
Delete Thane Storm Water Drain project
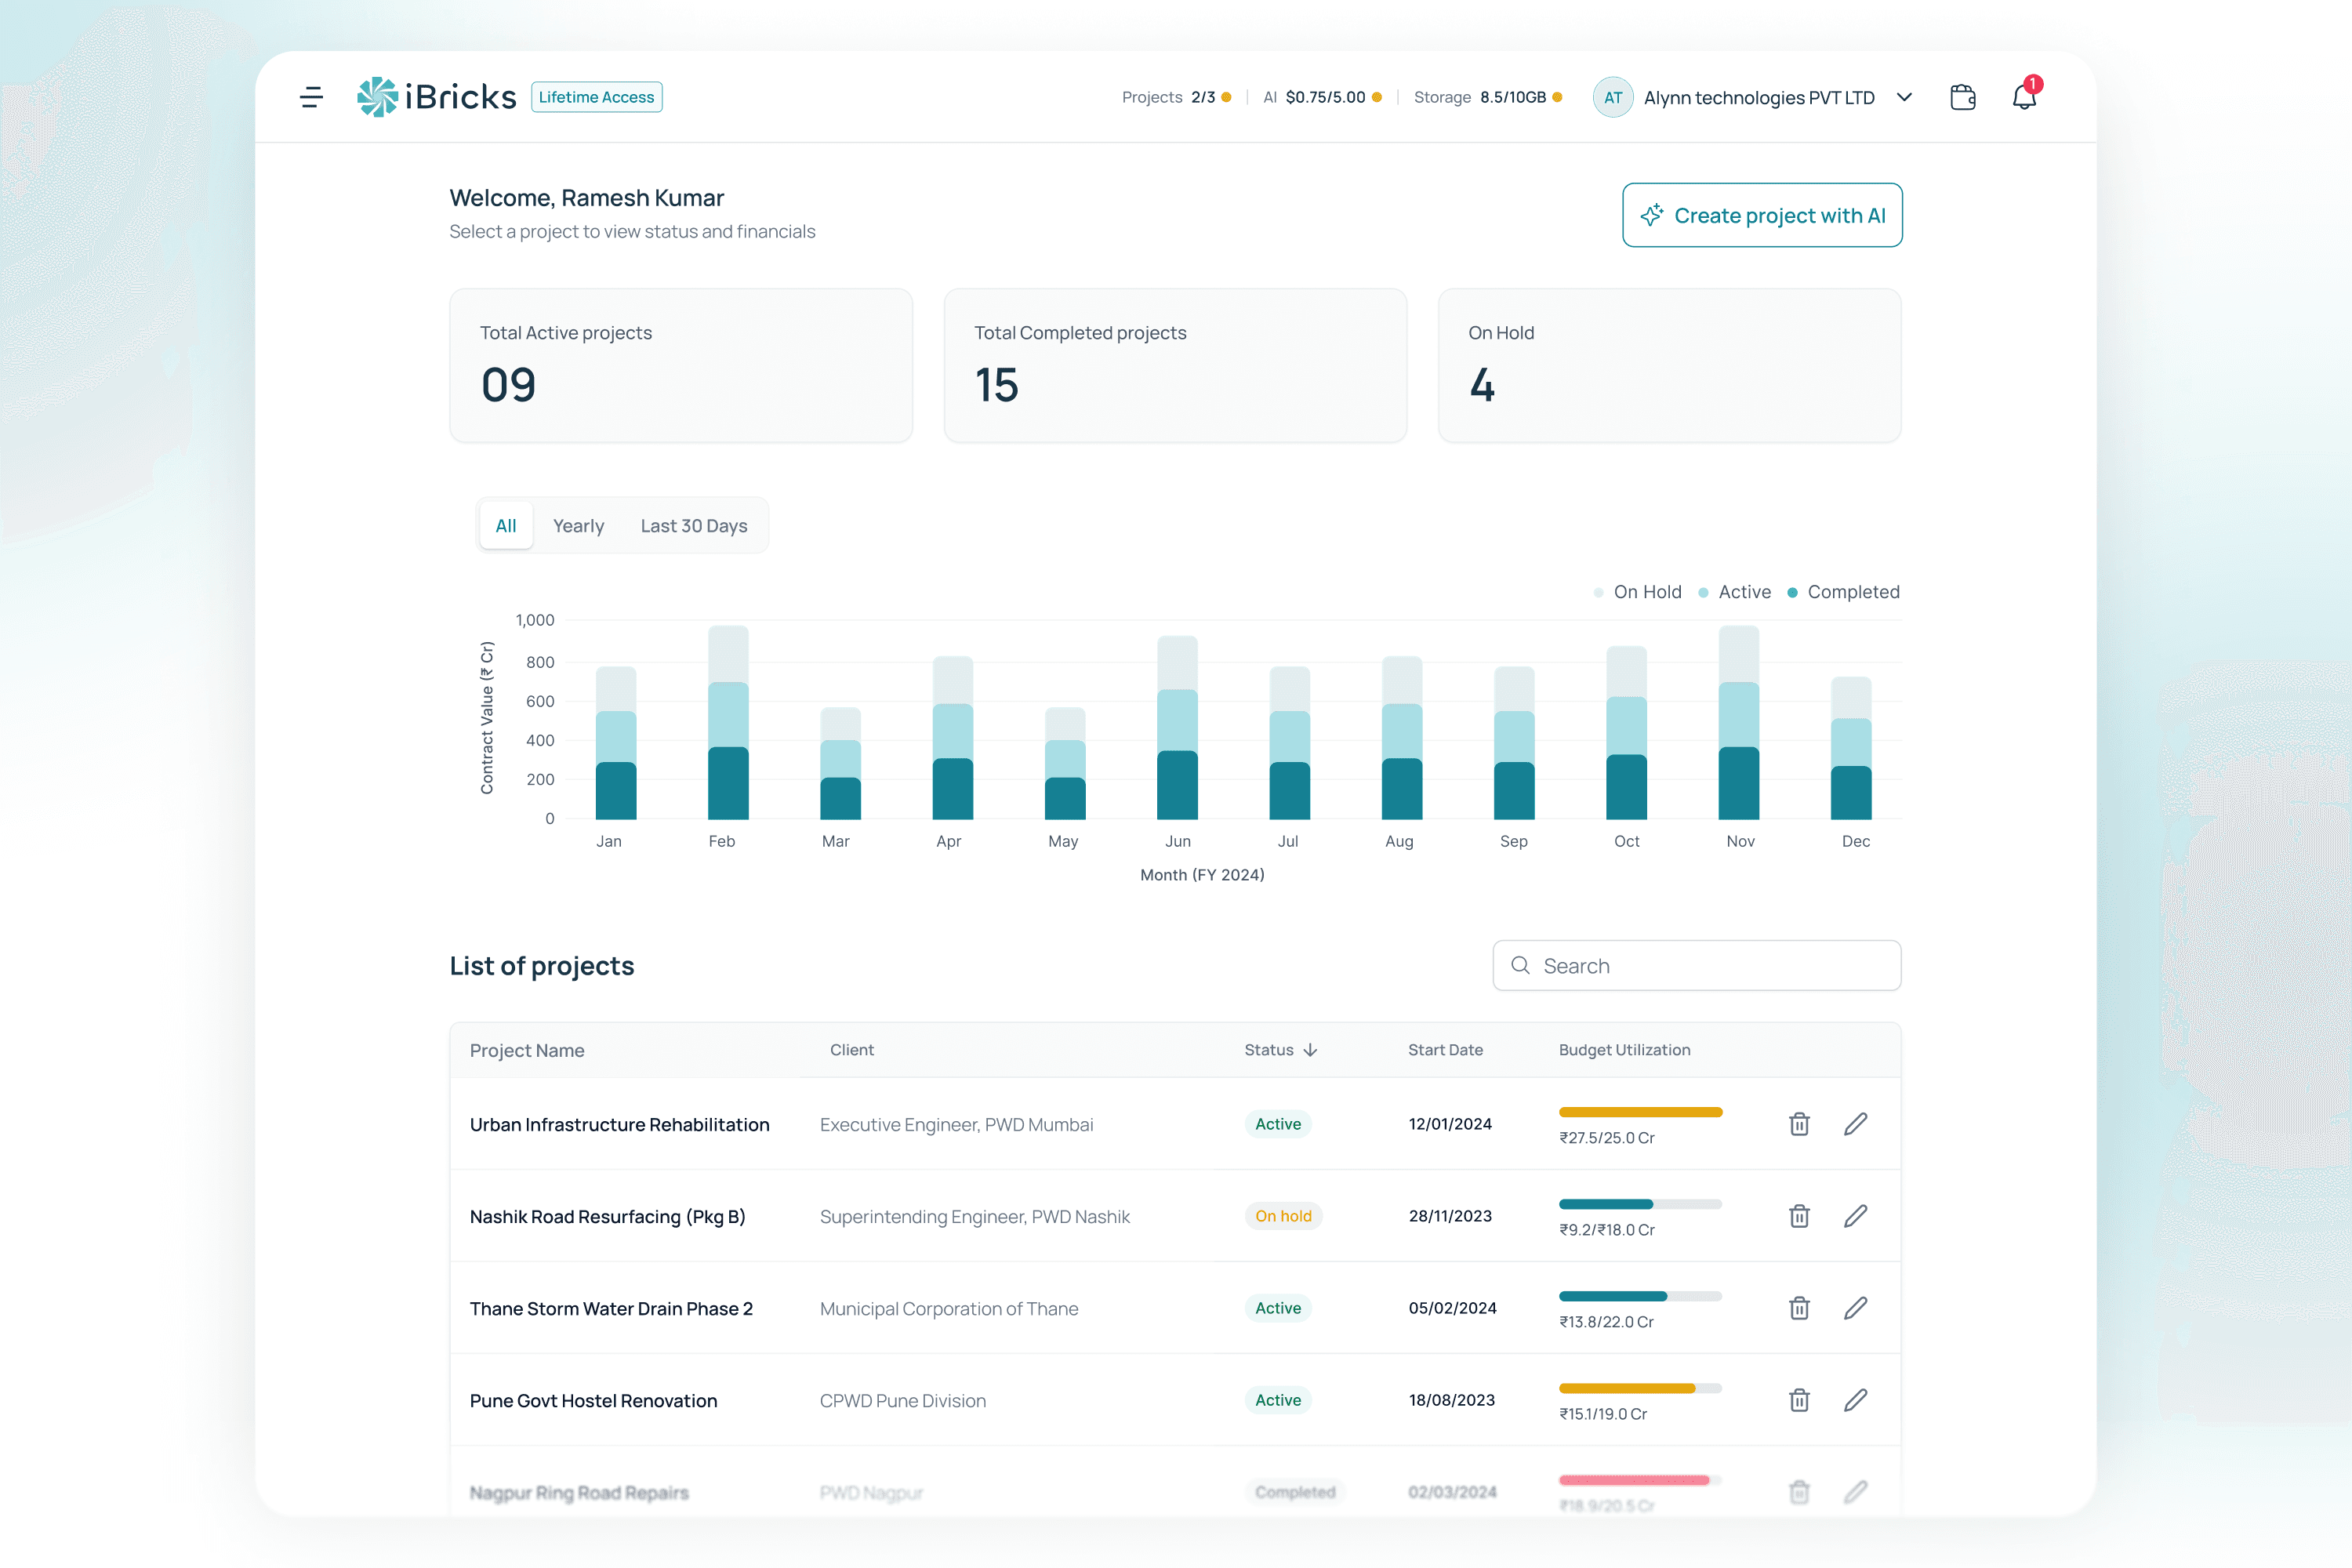[x=1799, y=1308]
